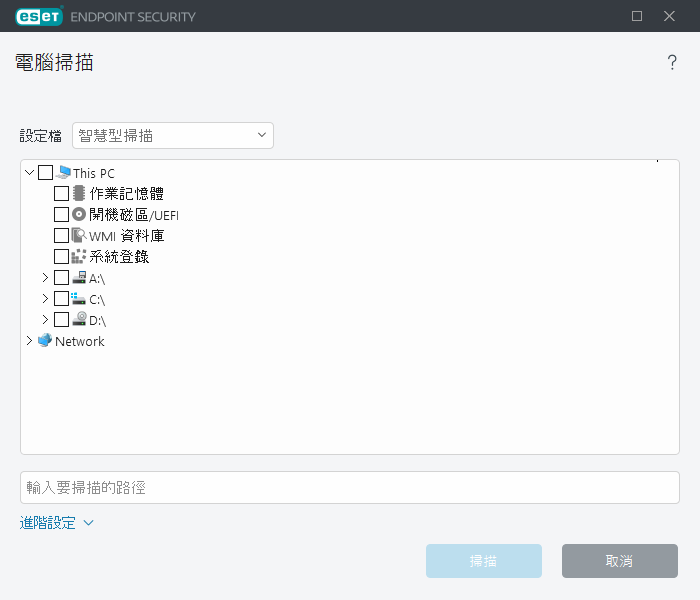Open the 設定檔 profile dropdown
This screenshot has height=600, width=700.
173,135
